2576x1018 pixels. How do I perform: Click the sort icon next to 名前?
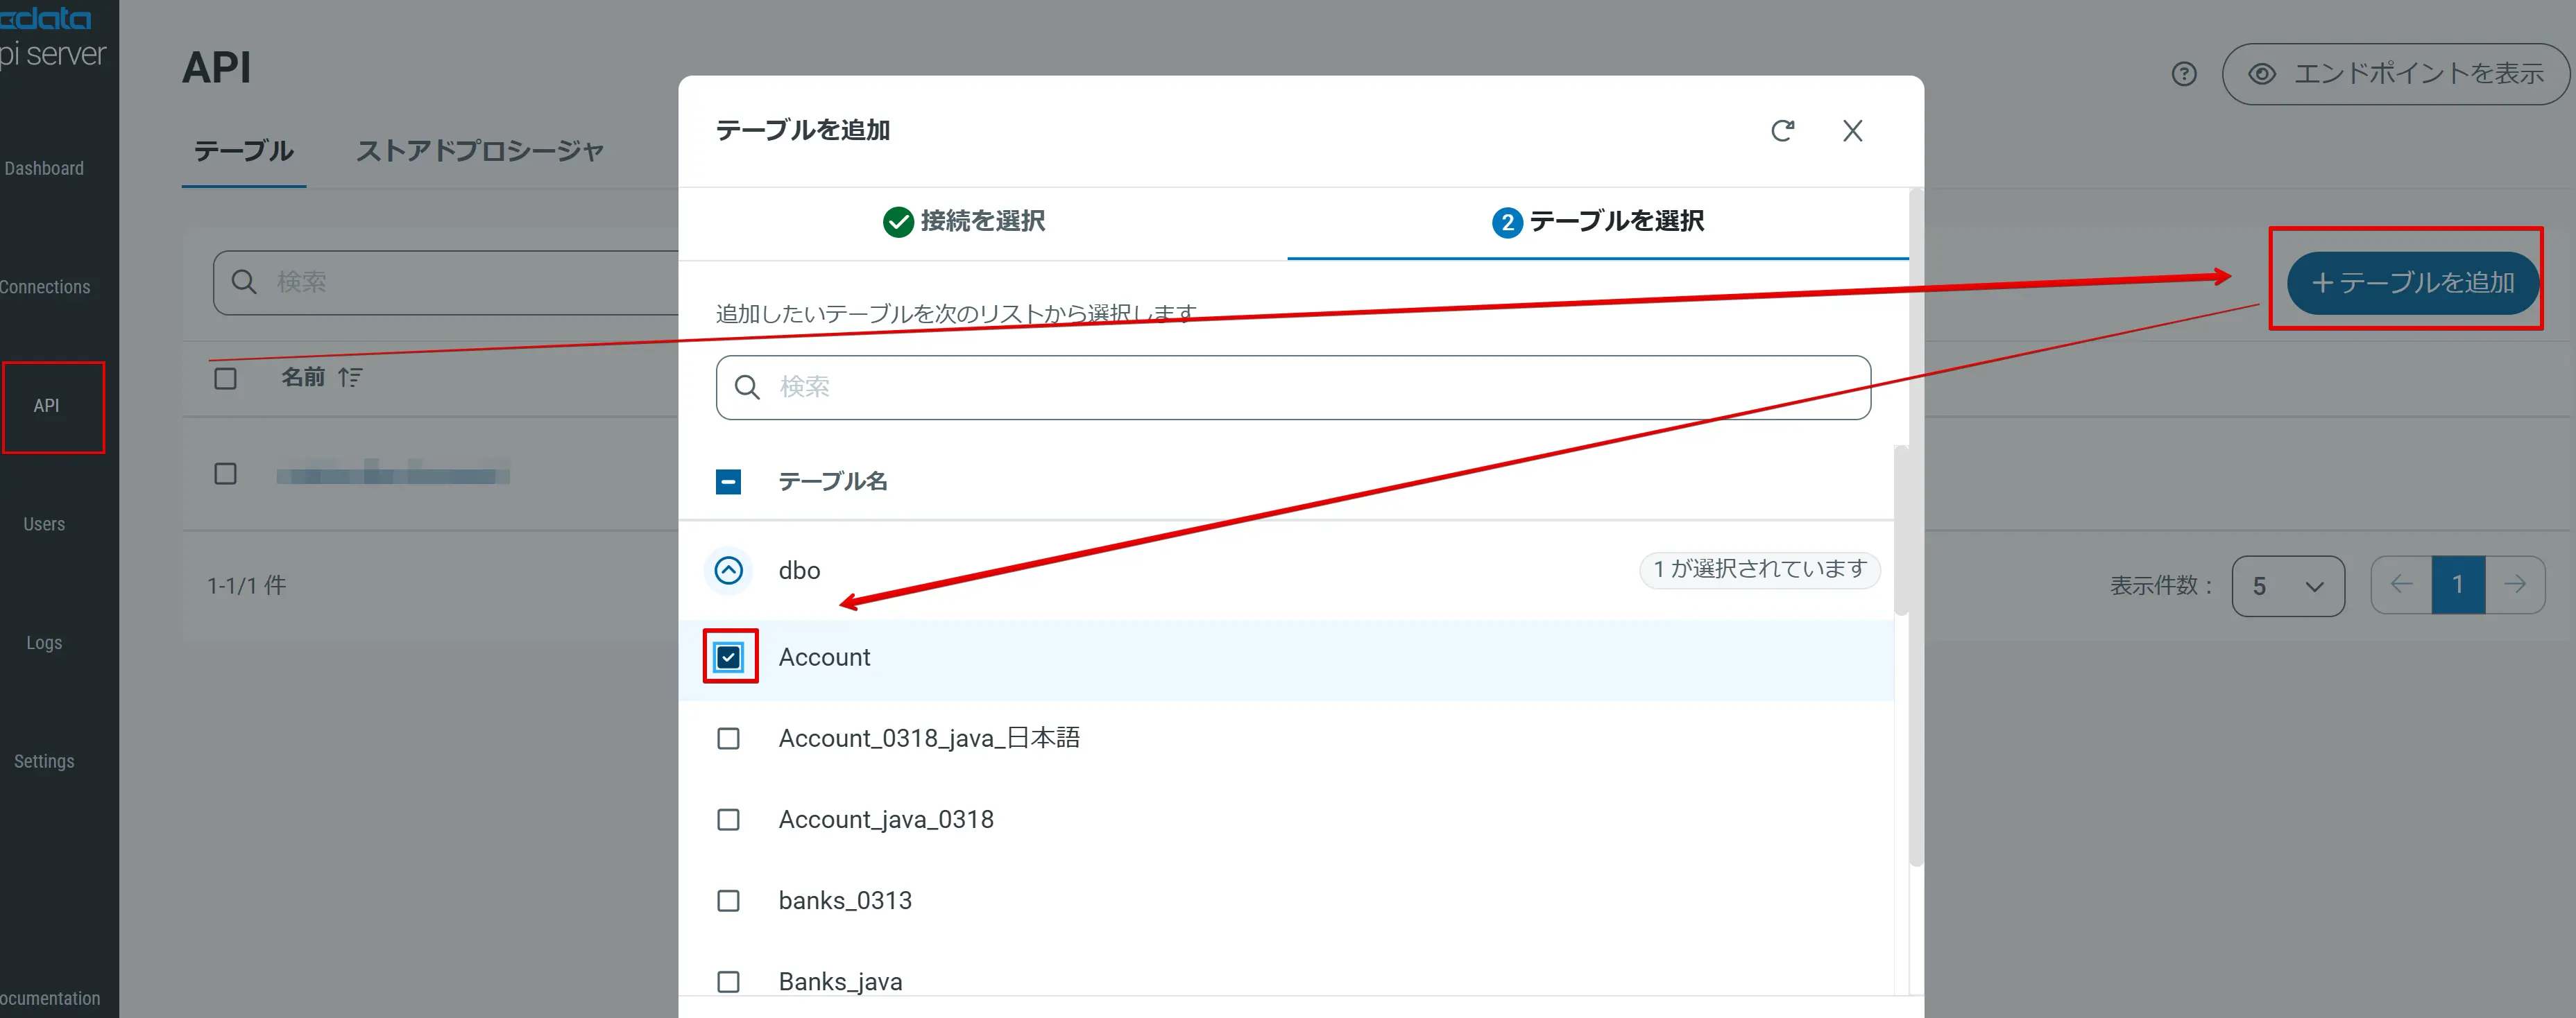coord(350,377)
